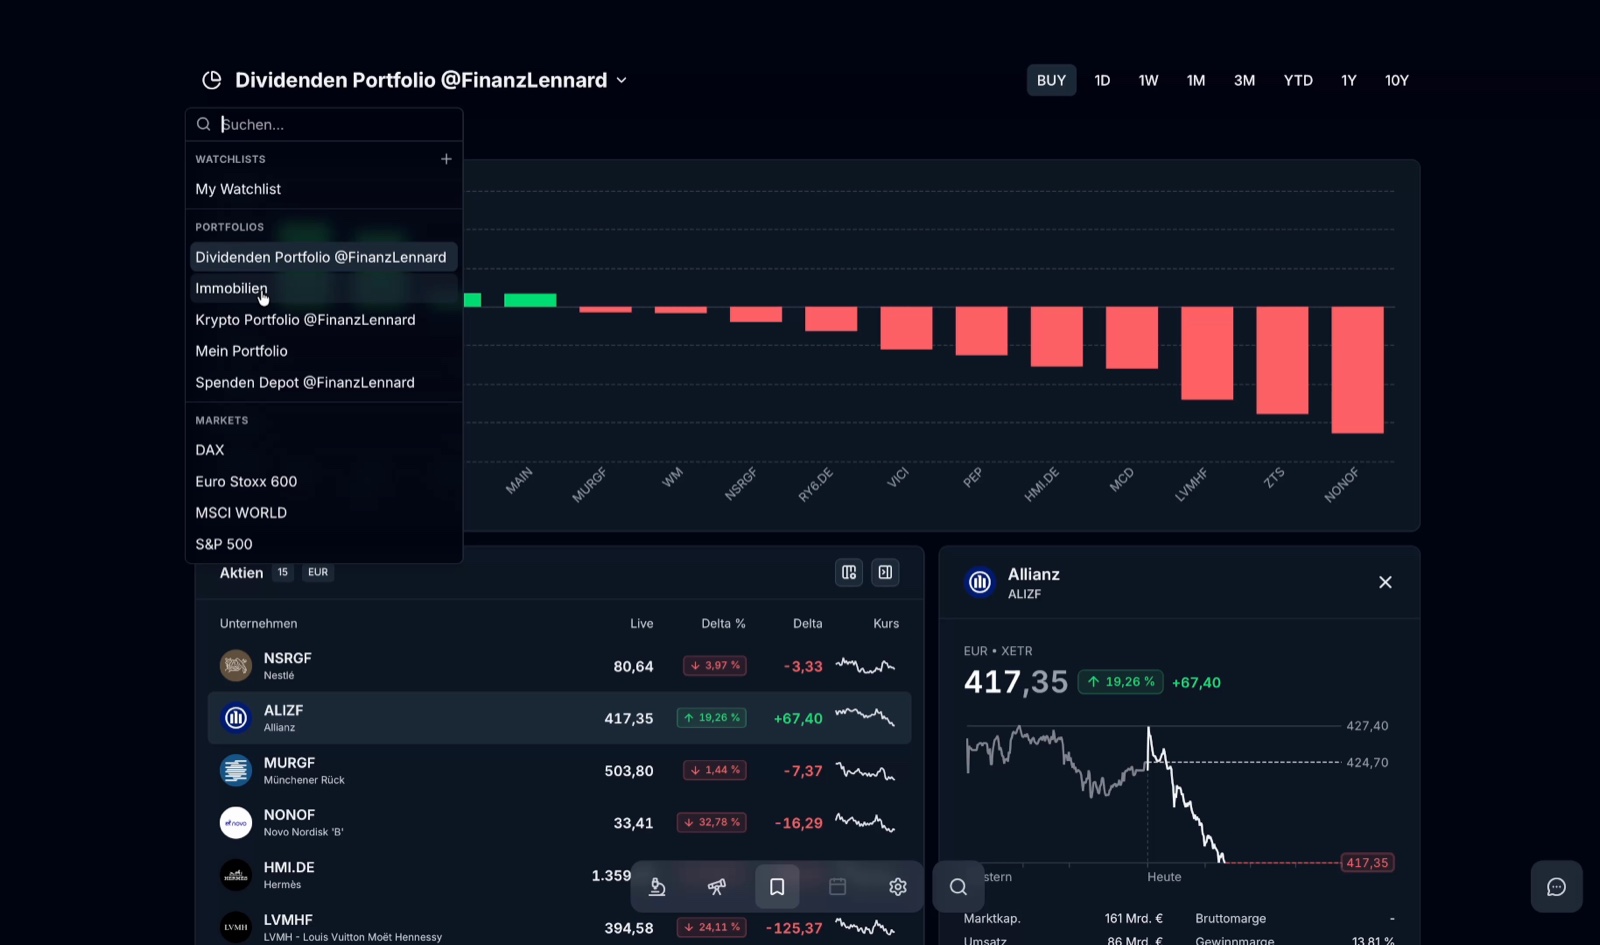Screen dimensions: 1600x945
Task: Add a new watchlist with plus icon
Action: 446,159
